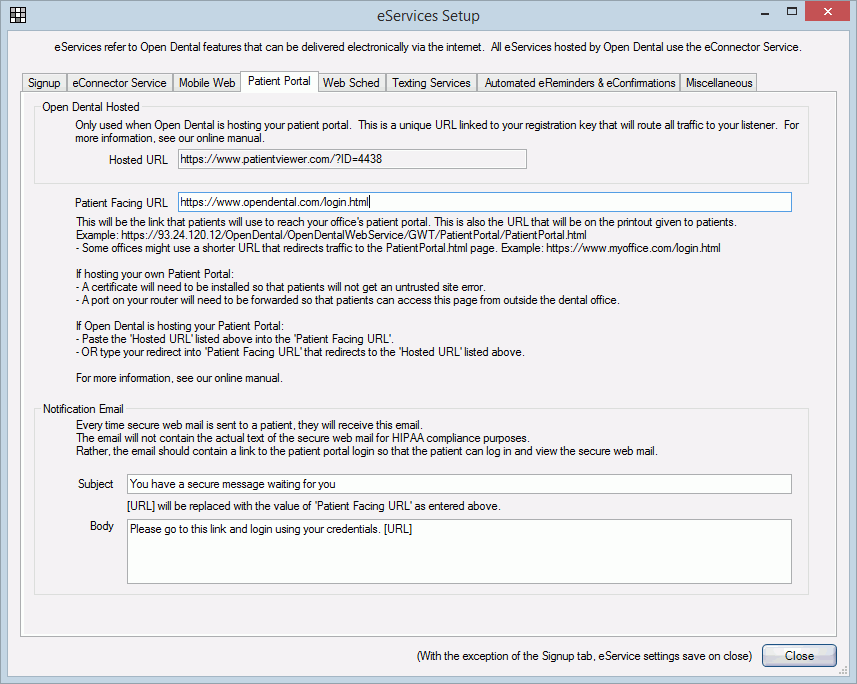Viewport: 857px width, 684px height.
Task: Click into the Hosted URL field
Action: (352, 159)
